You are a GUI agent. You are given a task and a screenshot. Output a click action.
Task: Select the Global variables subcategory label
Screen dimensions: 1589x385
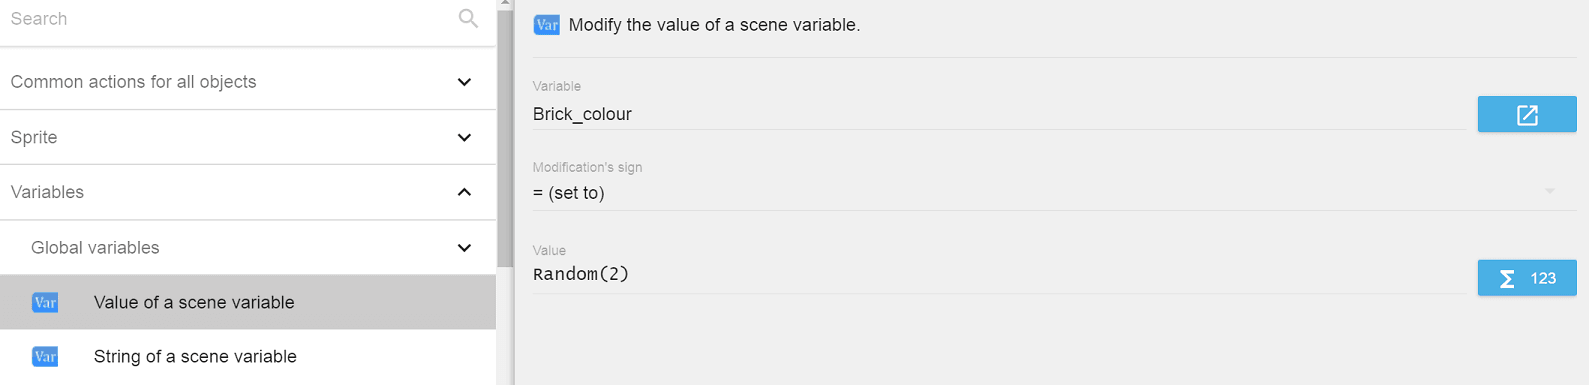pyautogui.click(x=95, y=248)
